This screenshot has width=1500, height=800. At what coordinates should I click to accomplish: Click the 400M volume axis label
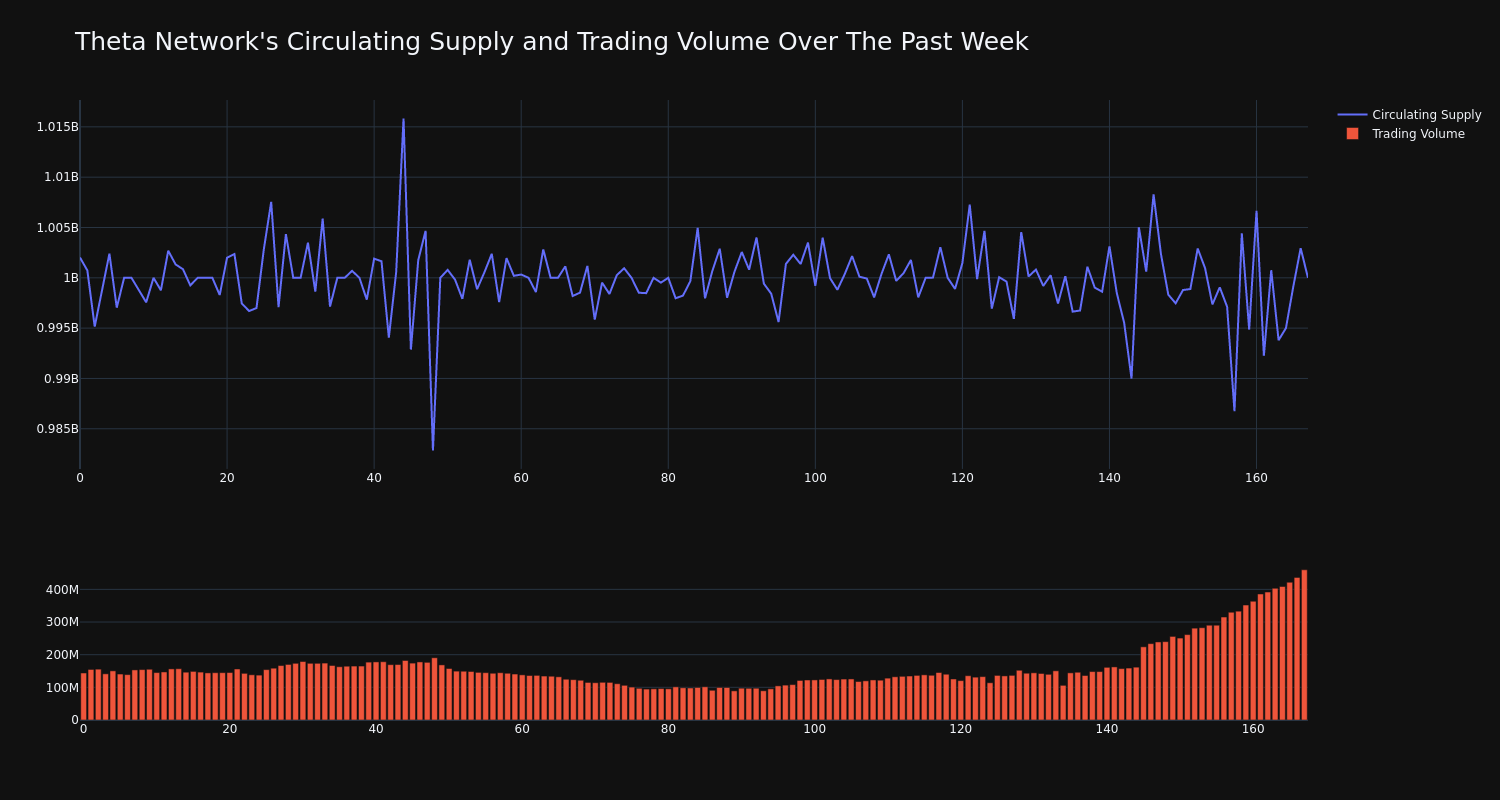click(62, 590)
